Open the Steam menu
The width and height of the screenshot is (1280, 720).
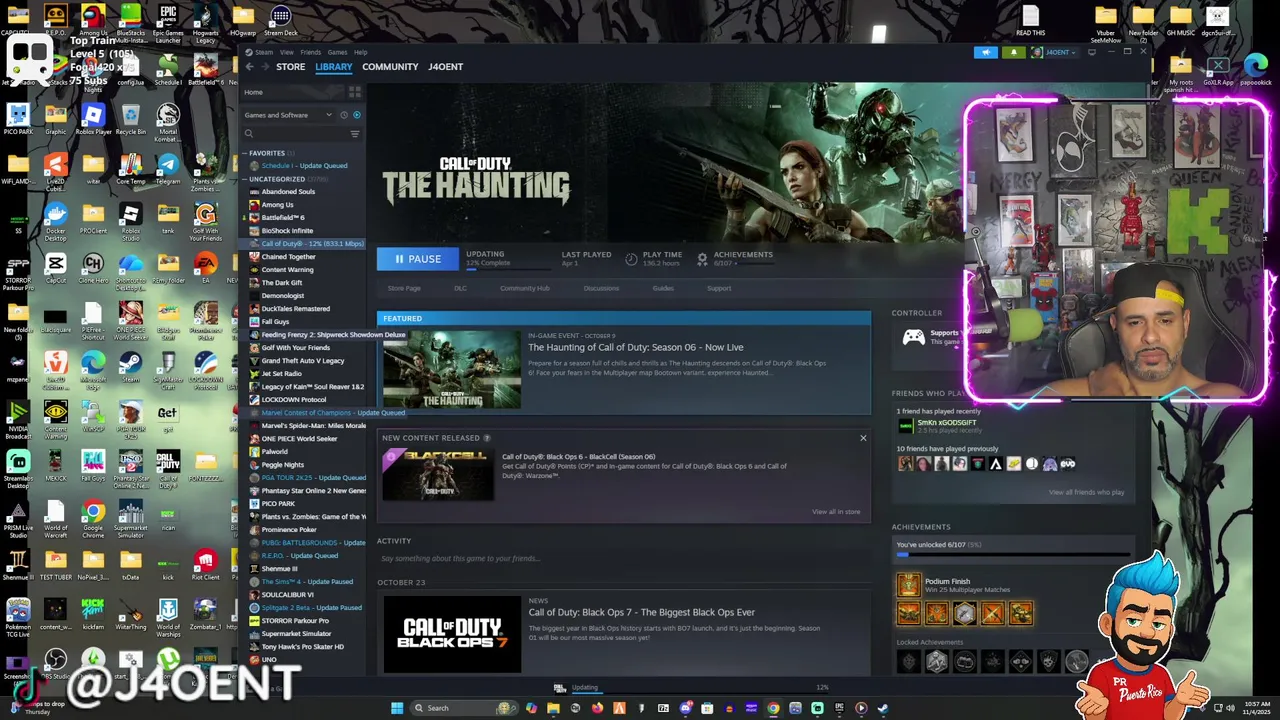pyautogui.click(x=265, y=52)
